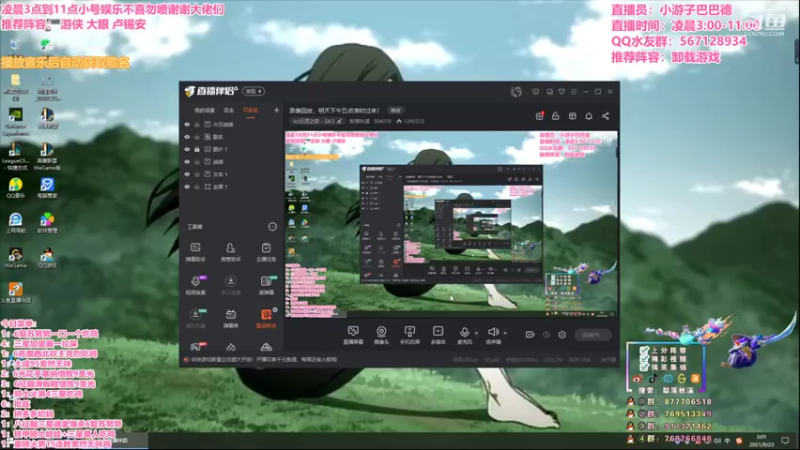Add 直播屏幕 screen capture source
This screenshot has height=450, width=800.
coord(353,335)
